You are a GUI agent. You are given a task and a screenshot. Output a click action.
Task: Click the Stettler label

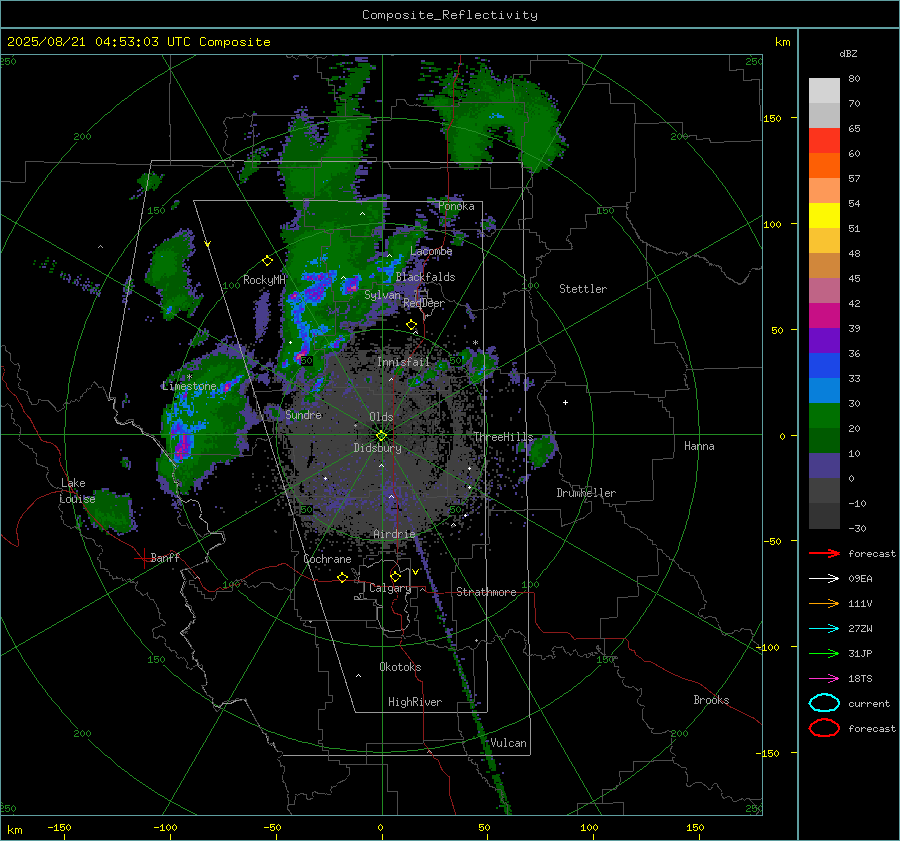point(583,289)
